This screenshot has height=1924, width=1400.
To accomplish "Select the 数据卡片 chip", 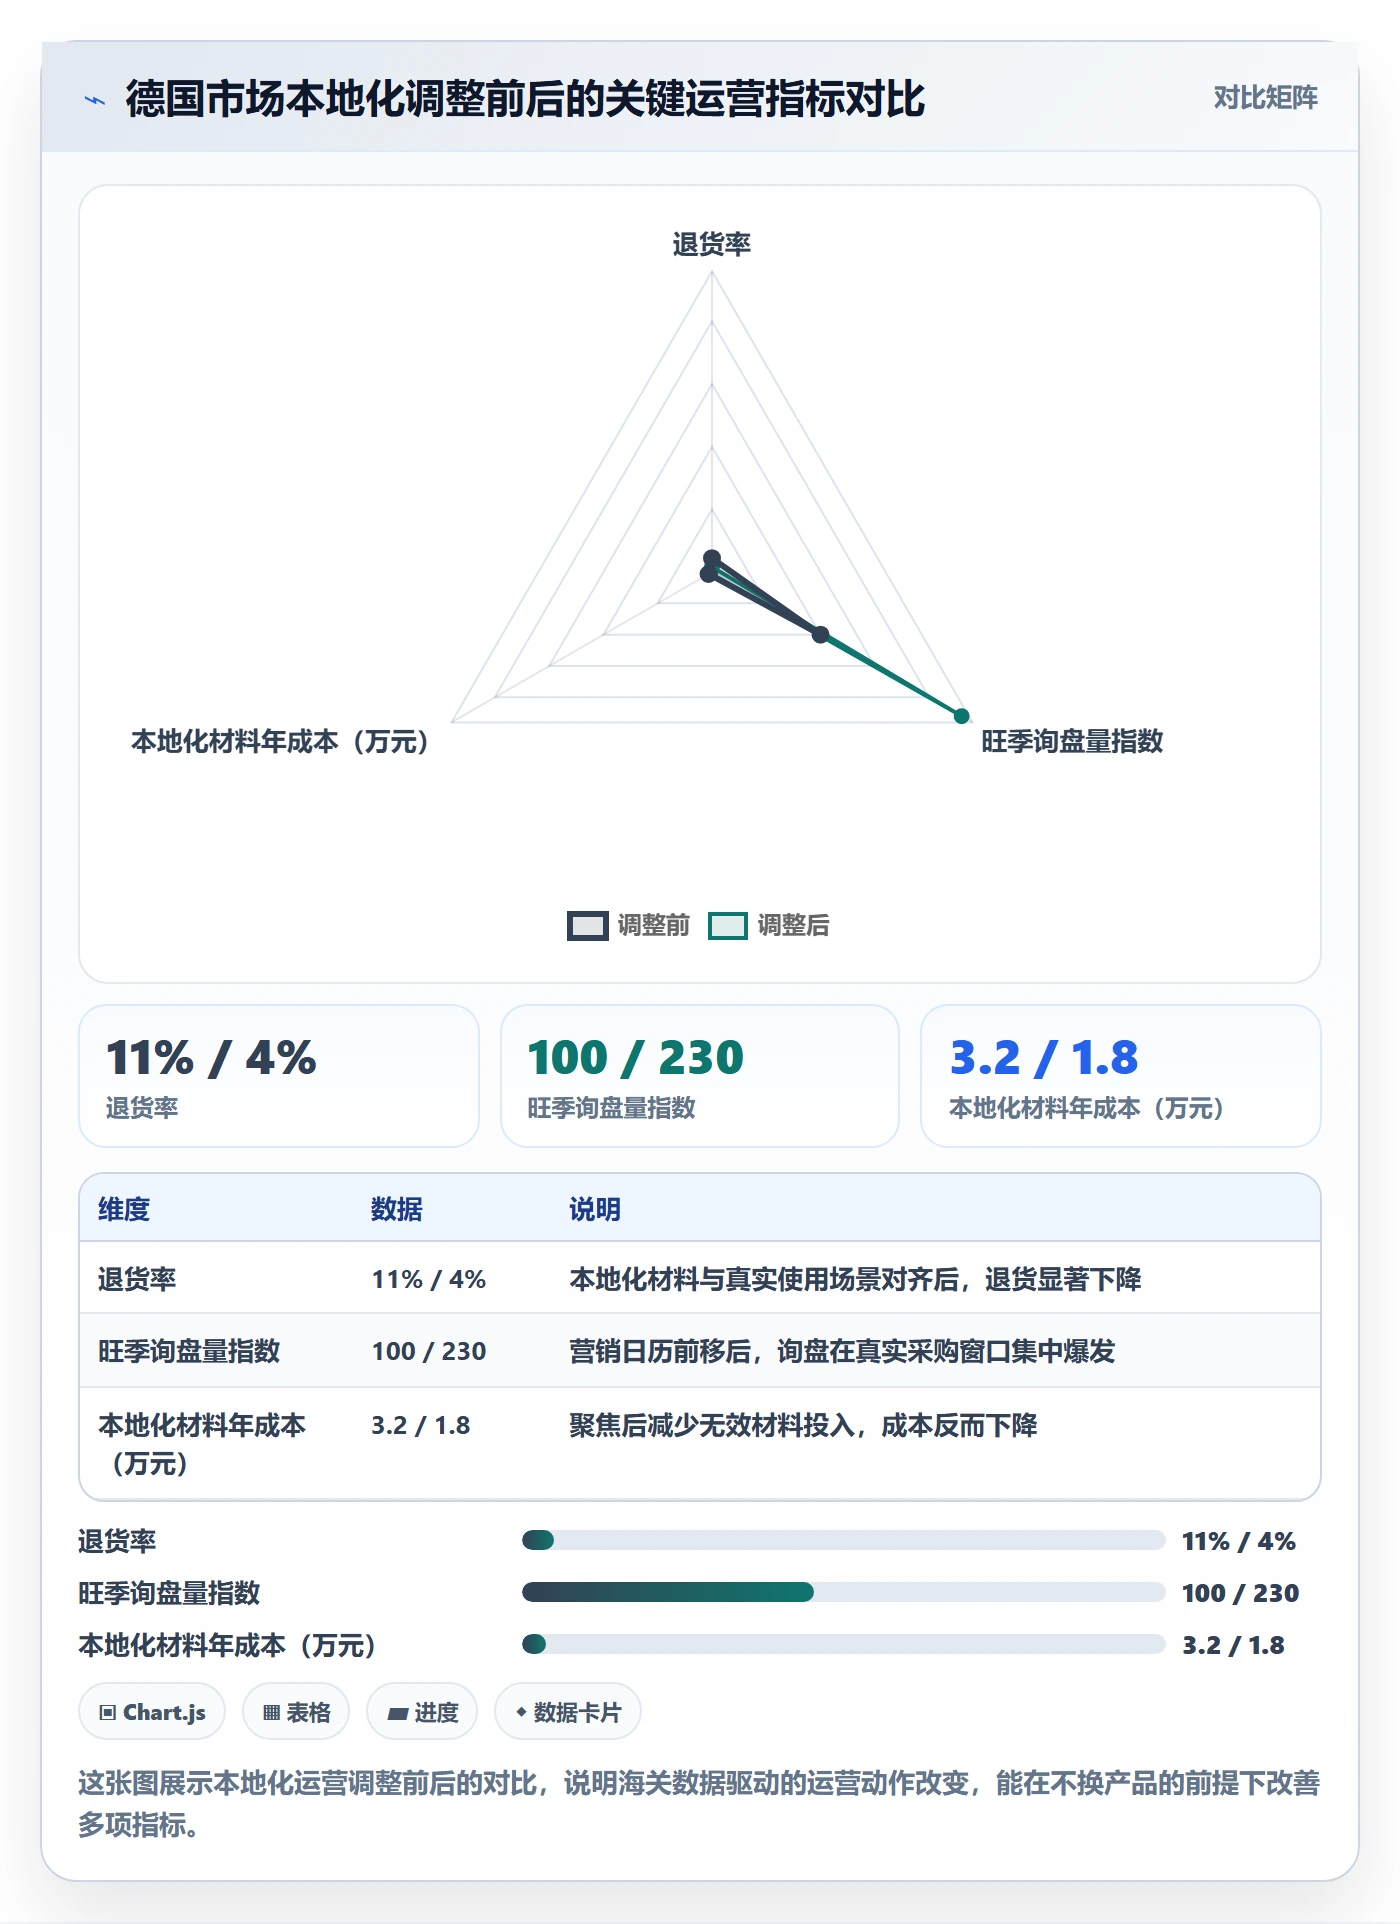I will pos(568,1712).
